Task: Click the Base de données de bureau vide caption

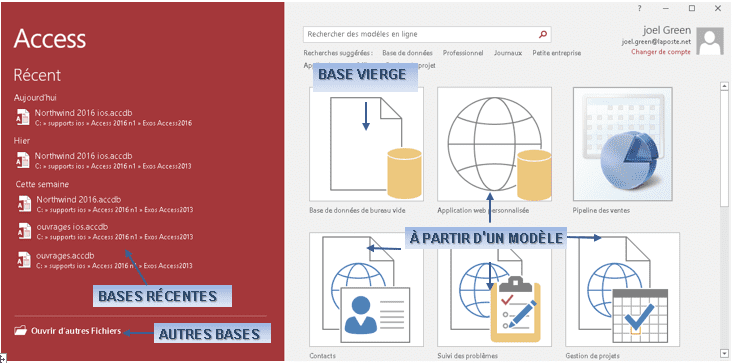Action: 357,210
